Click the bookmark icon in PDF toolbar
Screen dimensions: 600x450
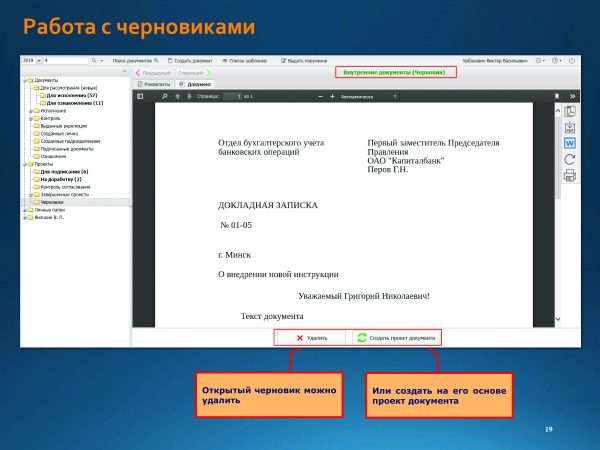[555, 96]
